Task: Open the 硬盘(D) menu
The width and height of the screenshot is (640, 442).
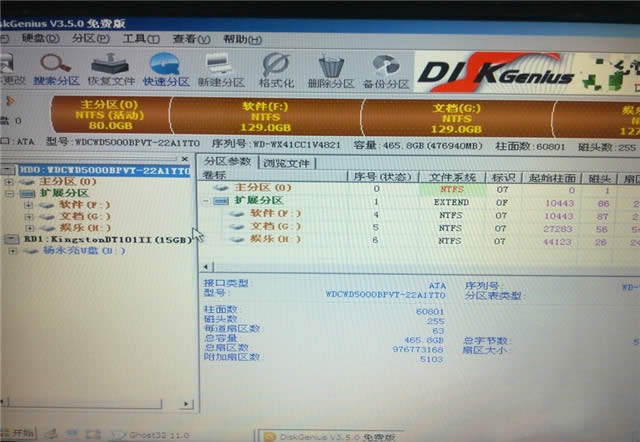Action: click(38, 39)
